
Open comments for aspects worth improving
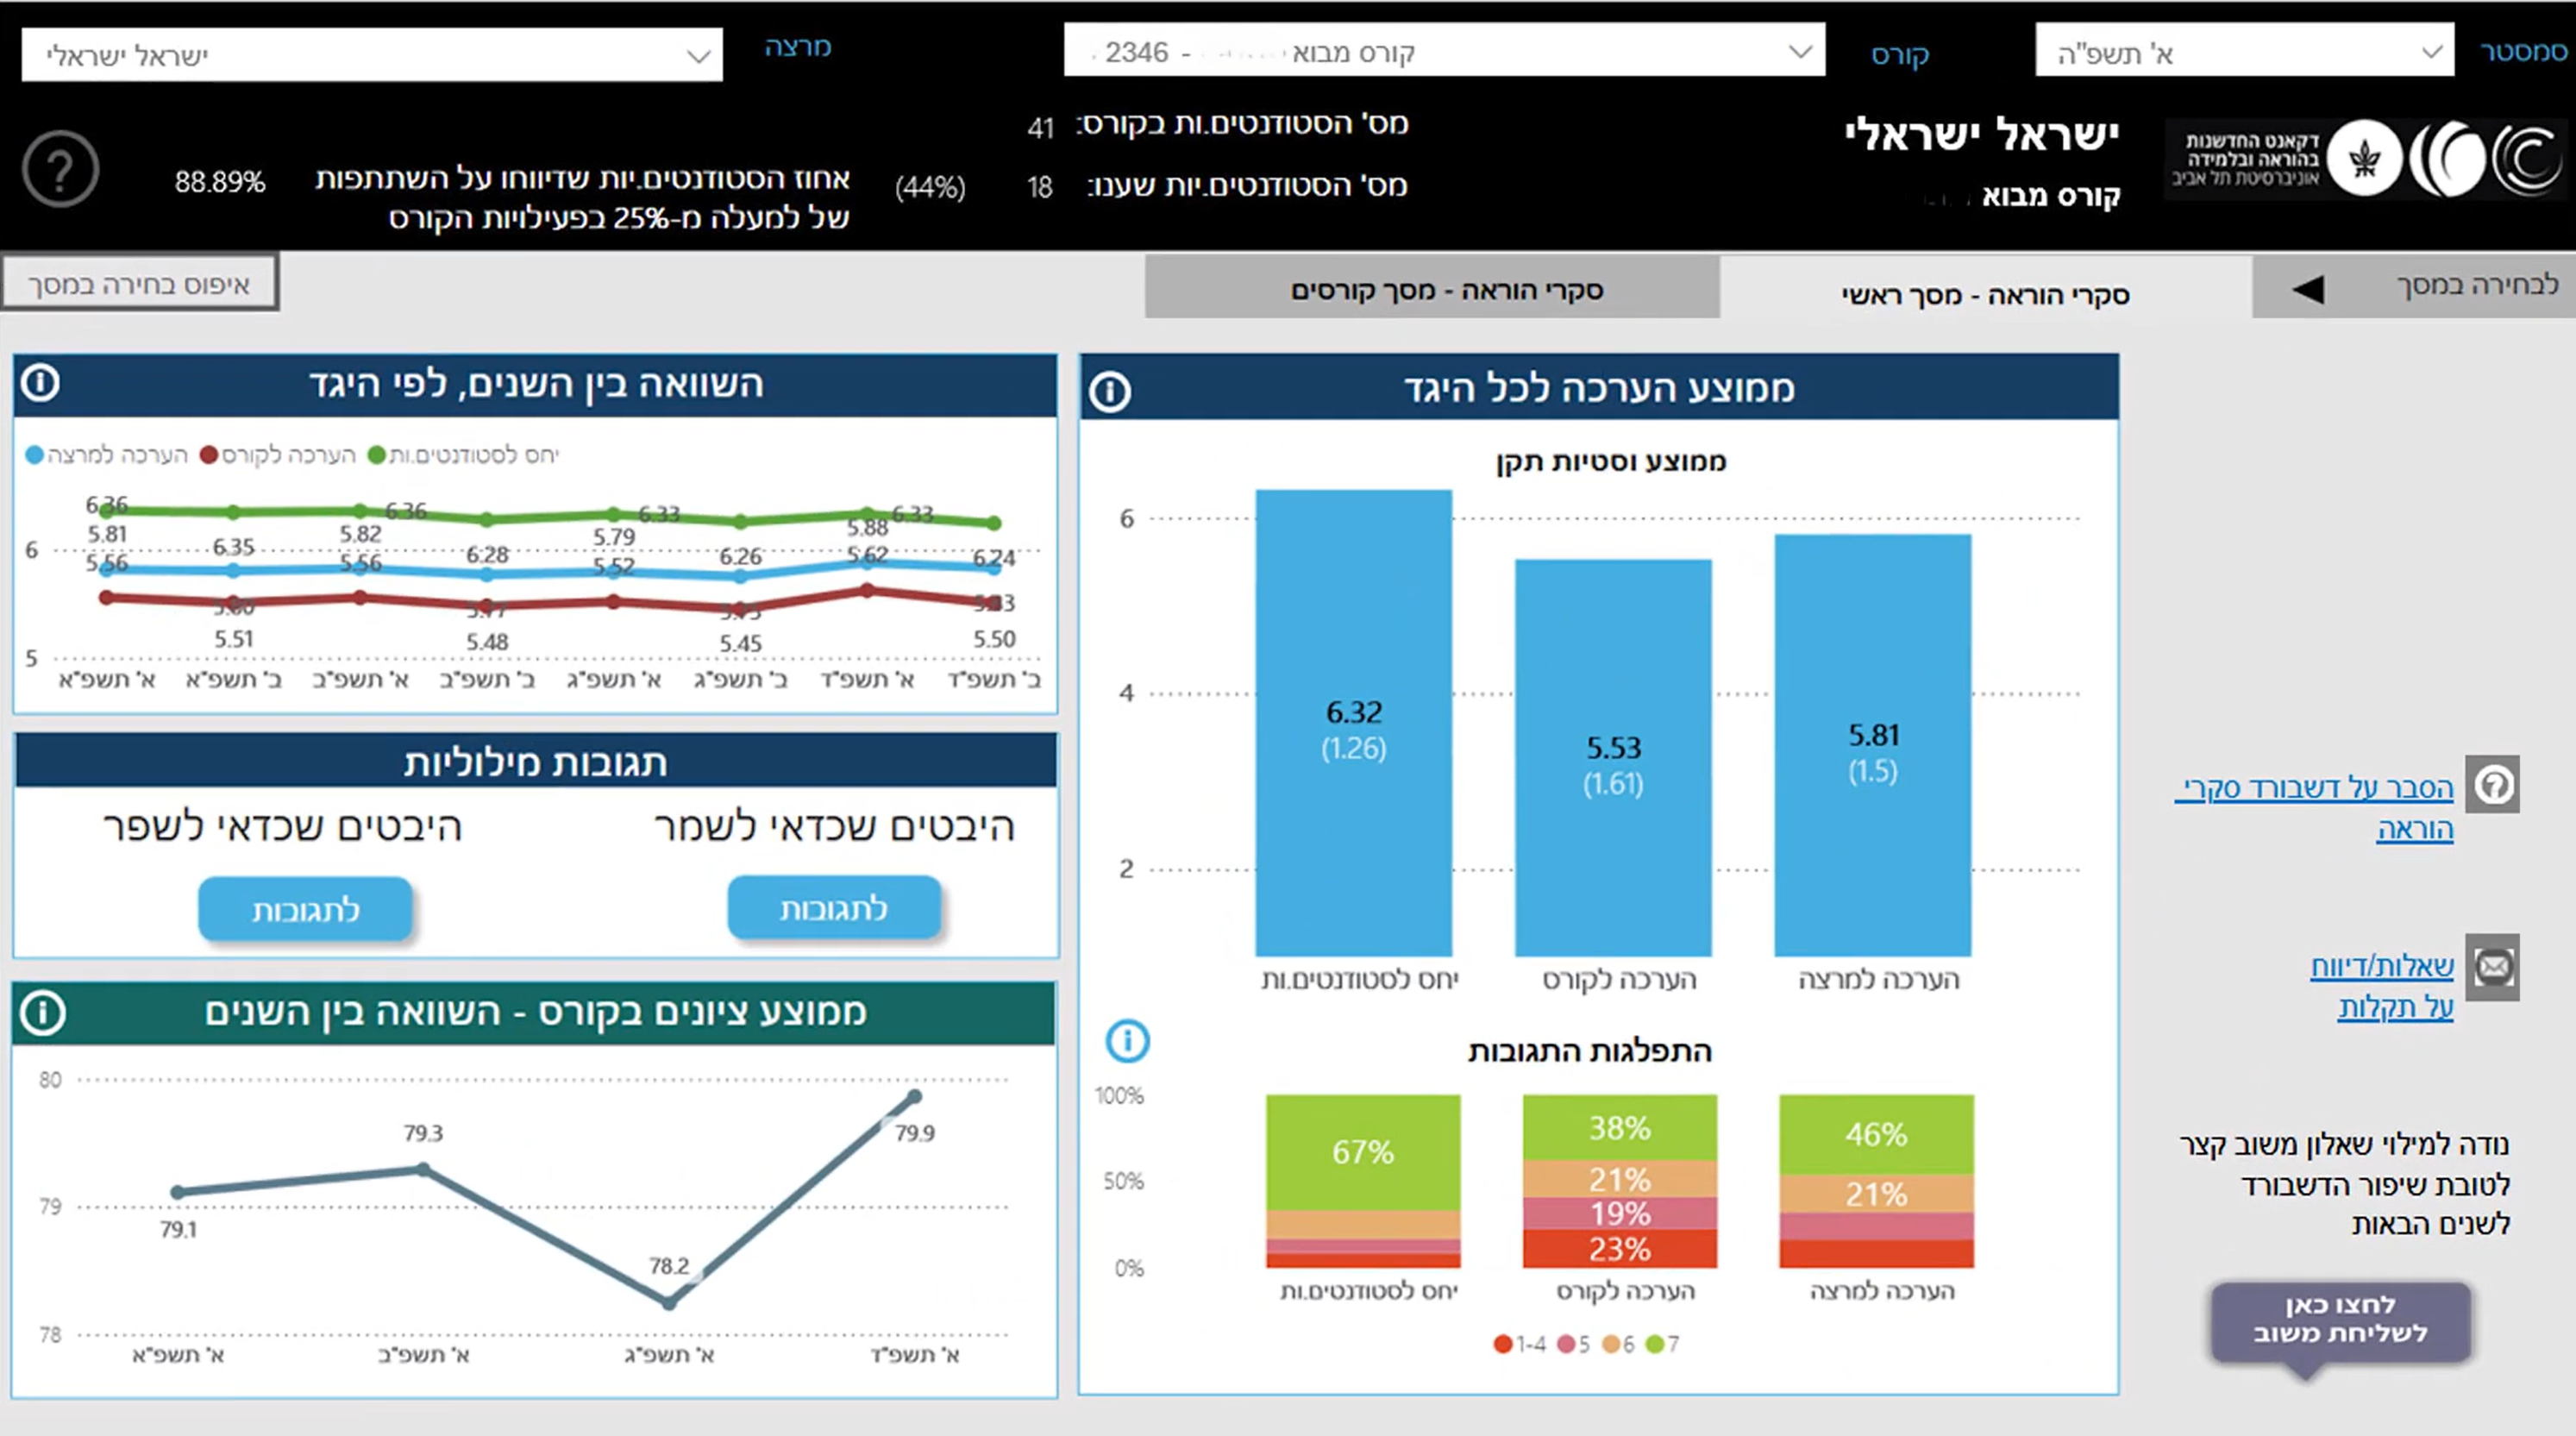(x=305, y=910)
